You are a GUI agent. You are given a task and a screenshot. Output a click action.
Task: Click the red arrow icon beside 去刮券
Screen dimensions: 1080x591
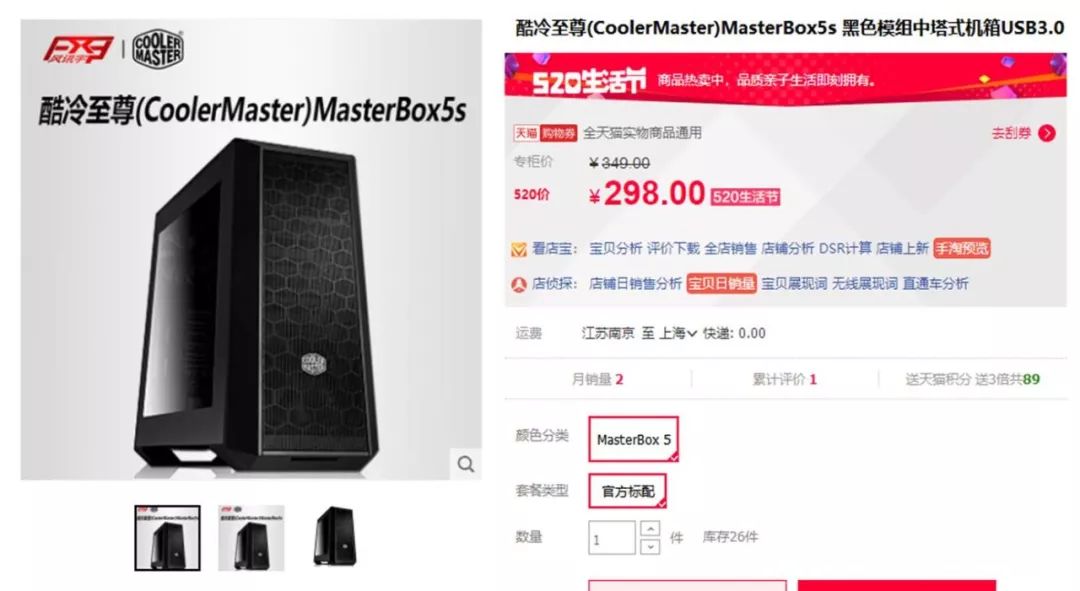(x=1047, y=133)
